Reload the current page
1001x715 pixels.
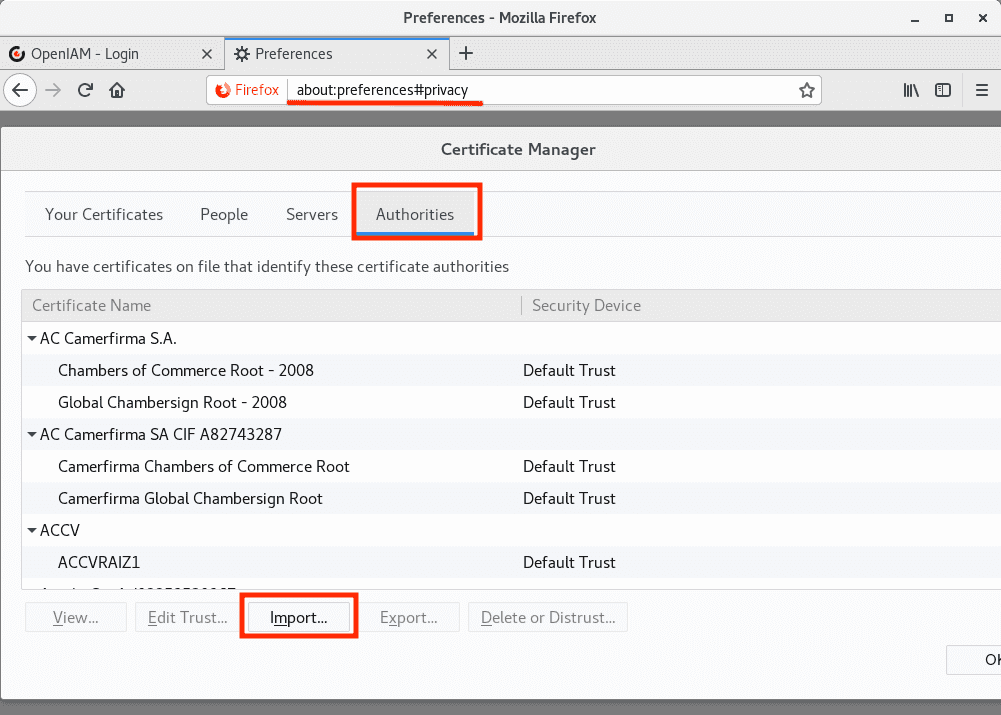tap(86, 90)
